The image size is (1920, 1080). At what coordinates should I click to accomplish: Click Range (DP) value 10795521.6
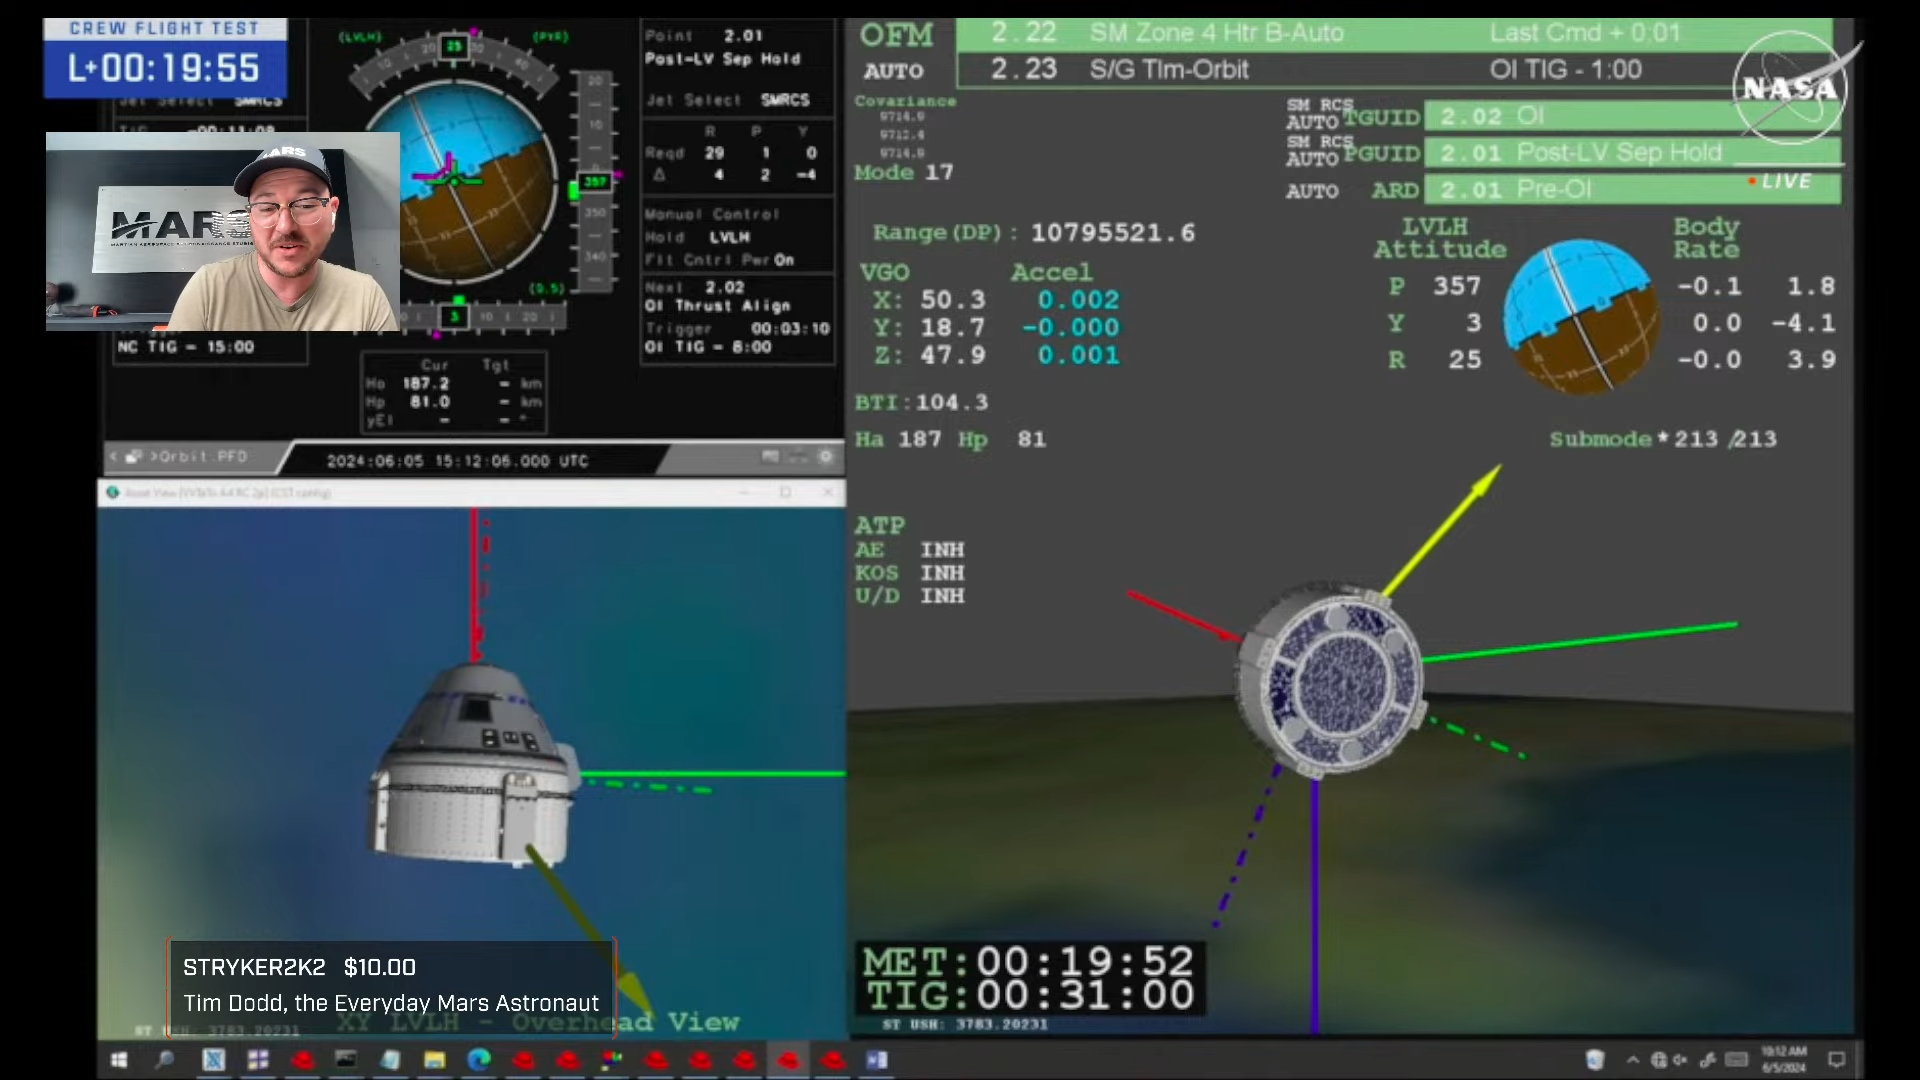pyautogui.click(x=1113, y=233)
